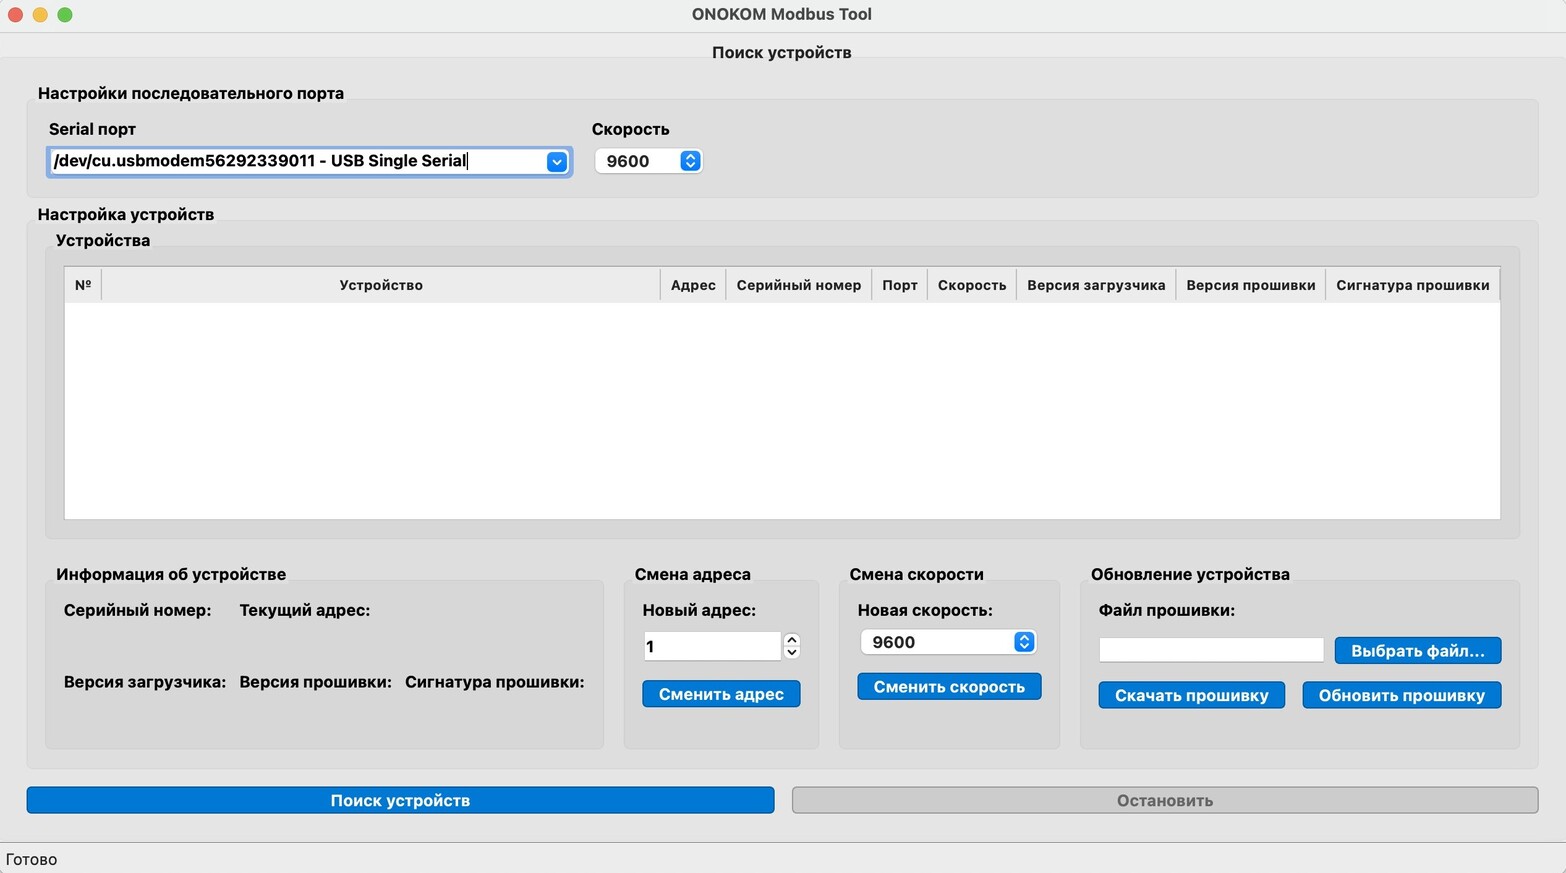Click the disabled Остановить button
This screenshot has width=1566, height=873.
point(1165,800)
